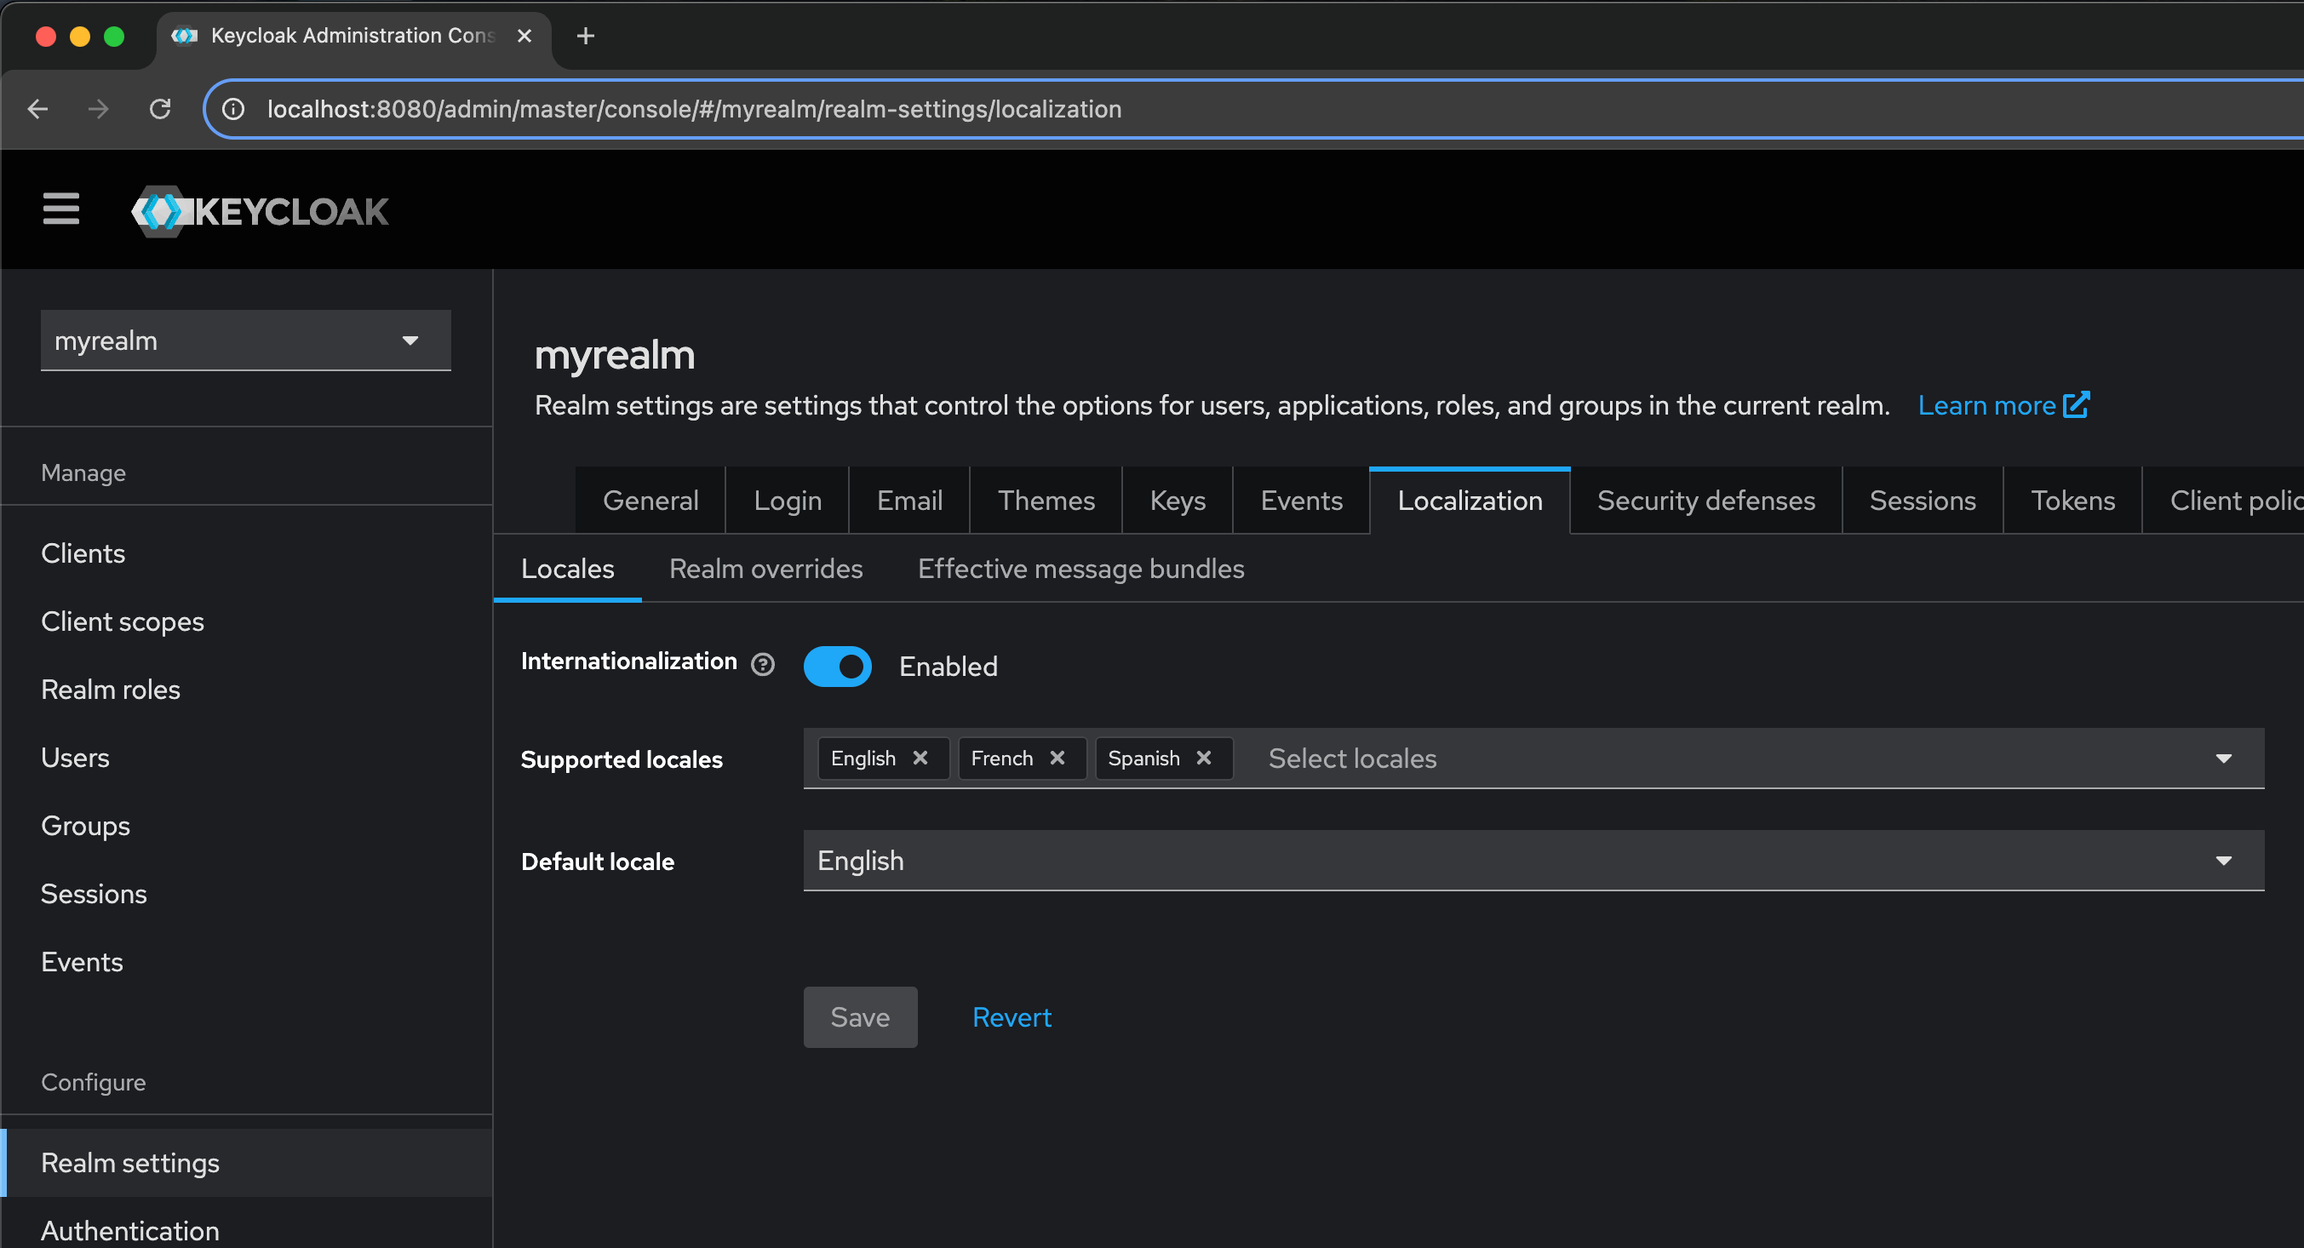
Task: Switch to the Email tab
Action: (909, 500)
